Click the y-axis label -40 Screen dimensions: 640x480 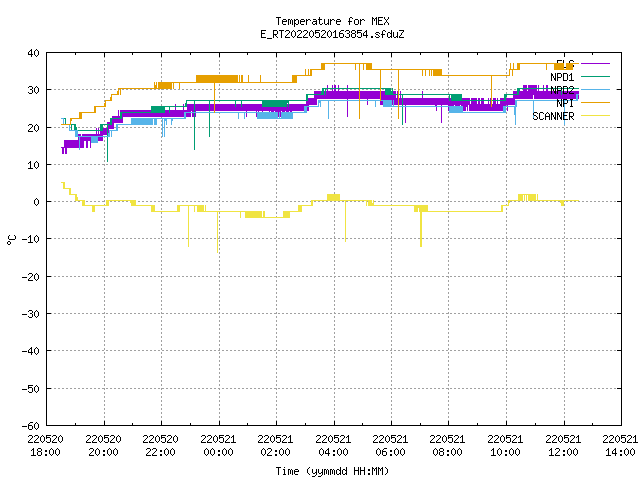pos(31,351)
